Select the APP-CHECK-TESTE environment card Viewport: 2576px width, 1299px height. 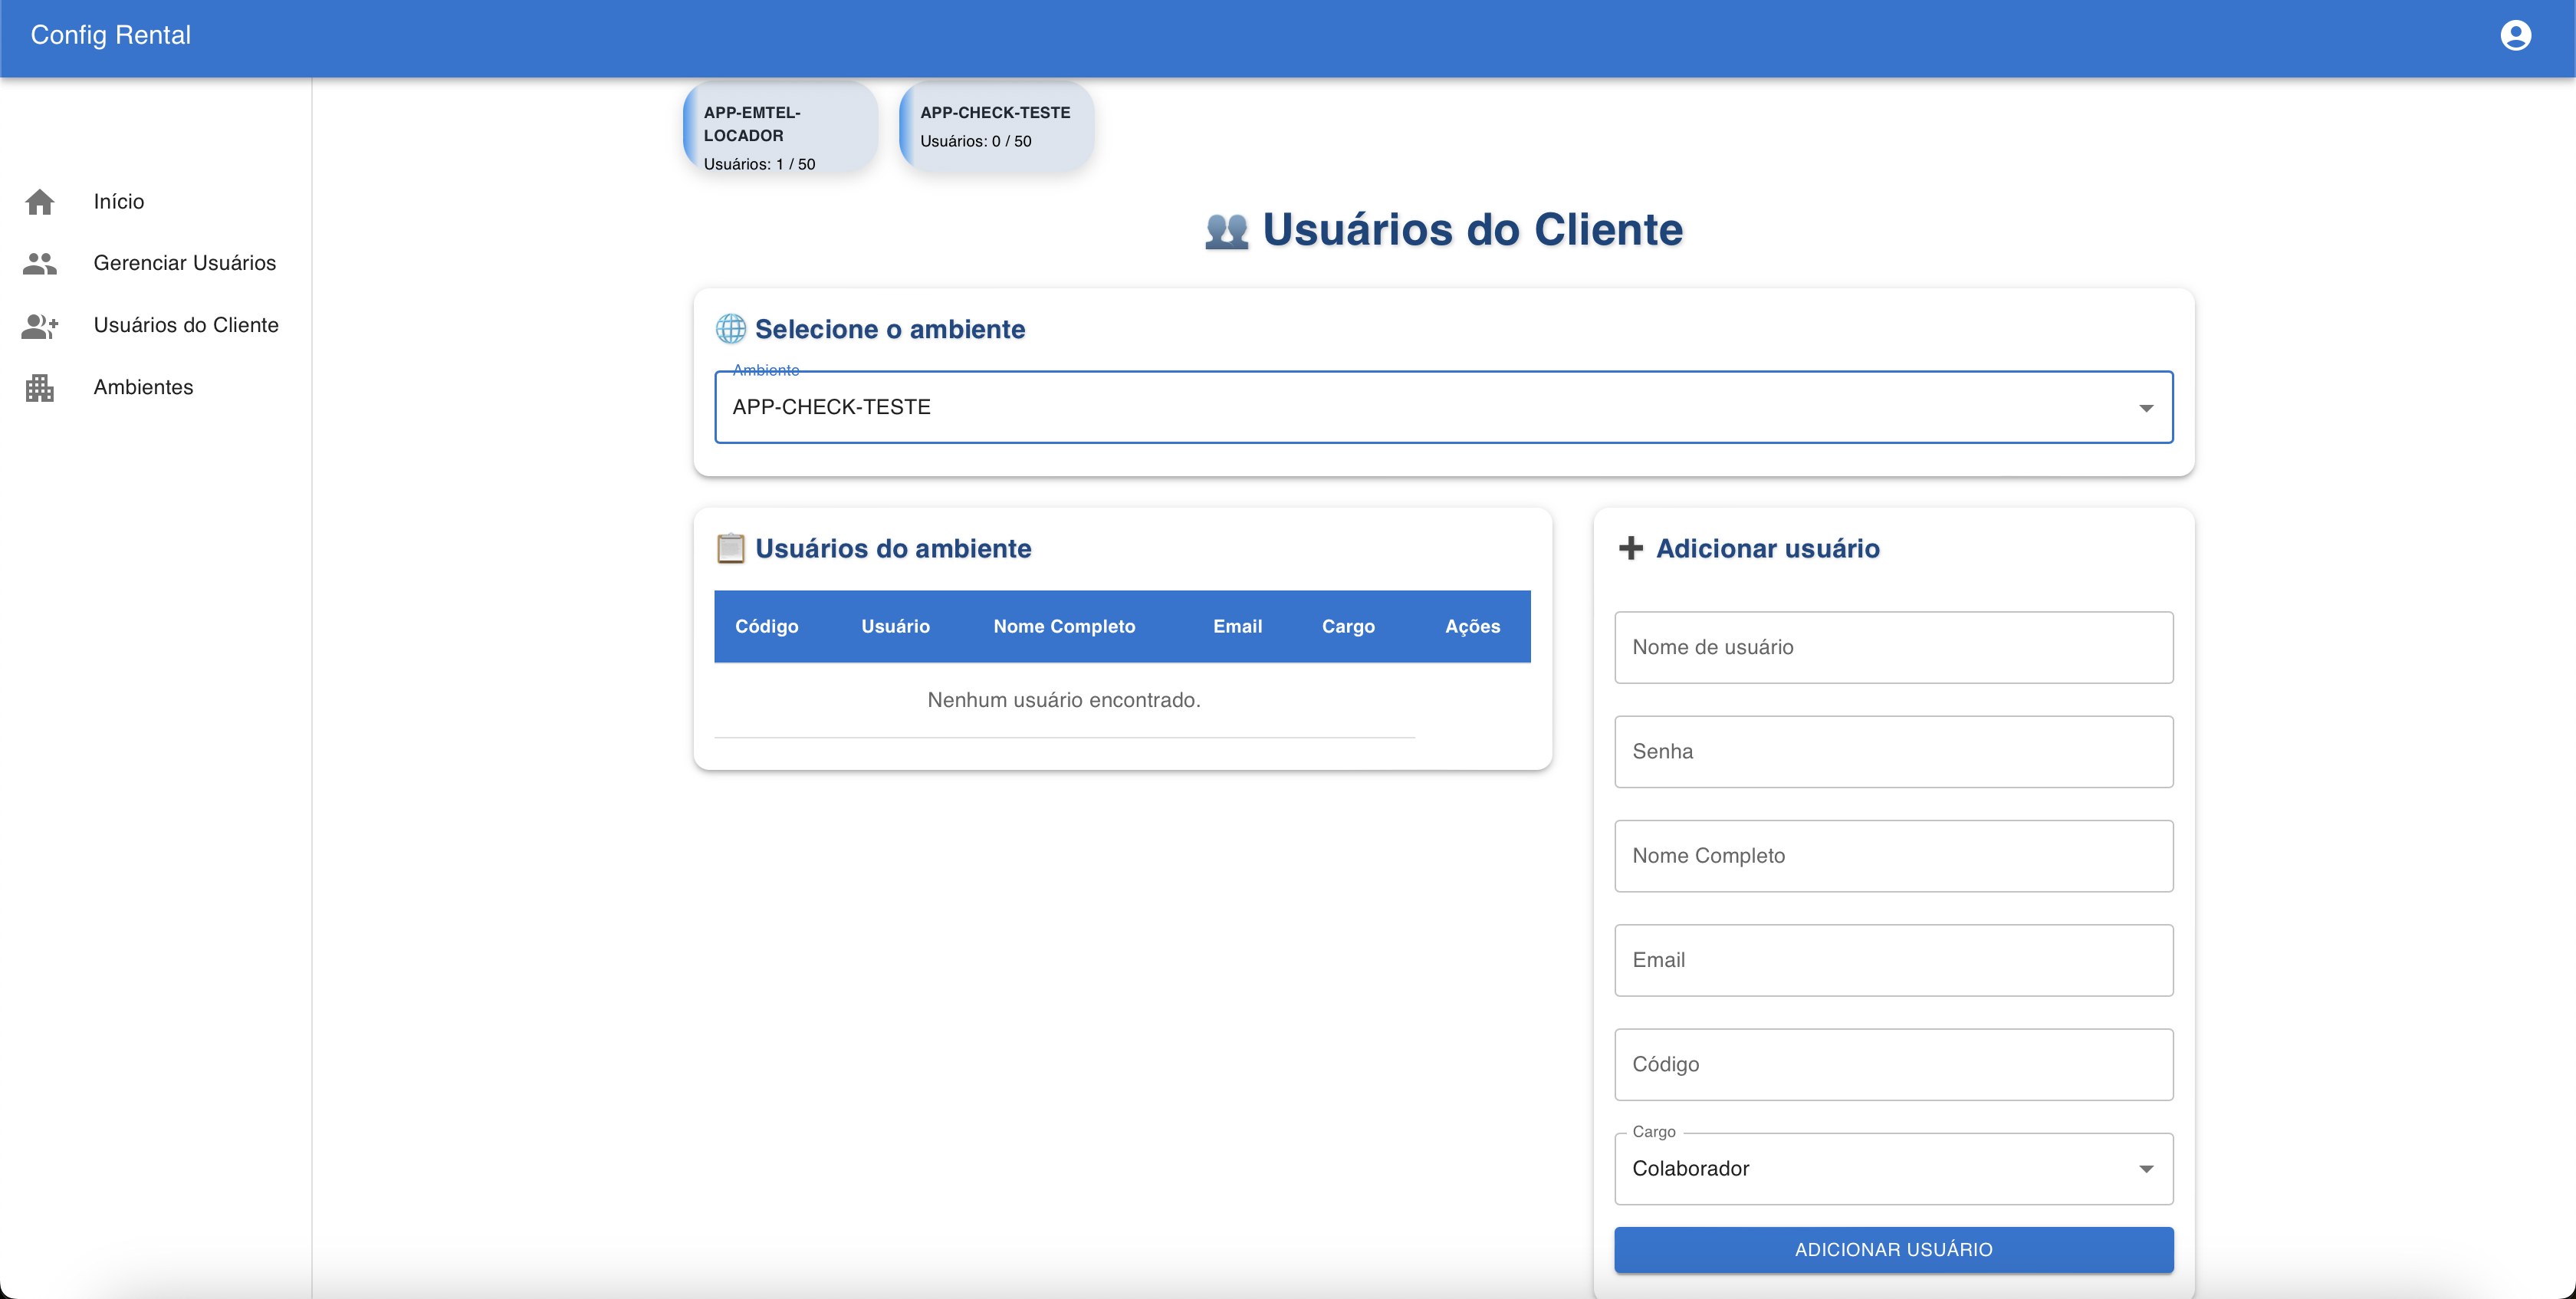[x=996, y=127]
